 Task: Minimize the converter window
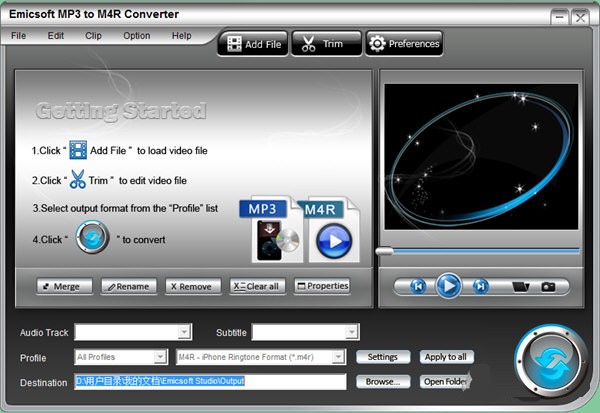click(560, 17)
